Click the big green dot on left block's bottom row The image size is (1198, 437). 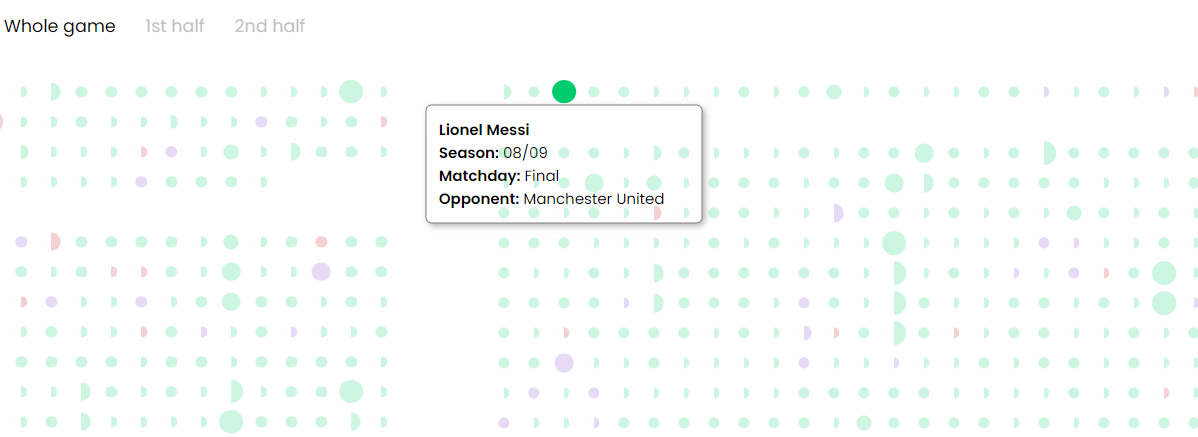(231, 421)
